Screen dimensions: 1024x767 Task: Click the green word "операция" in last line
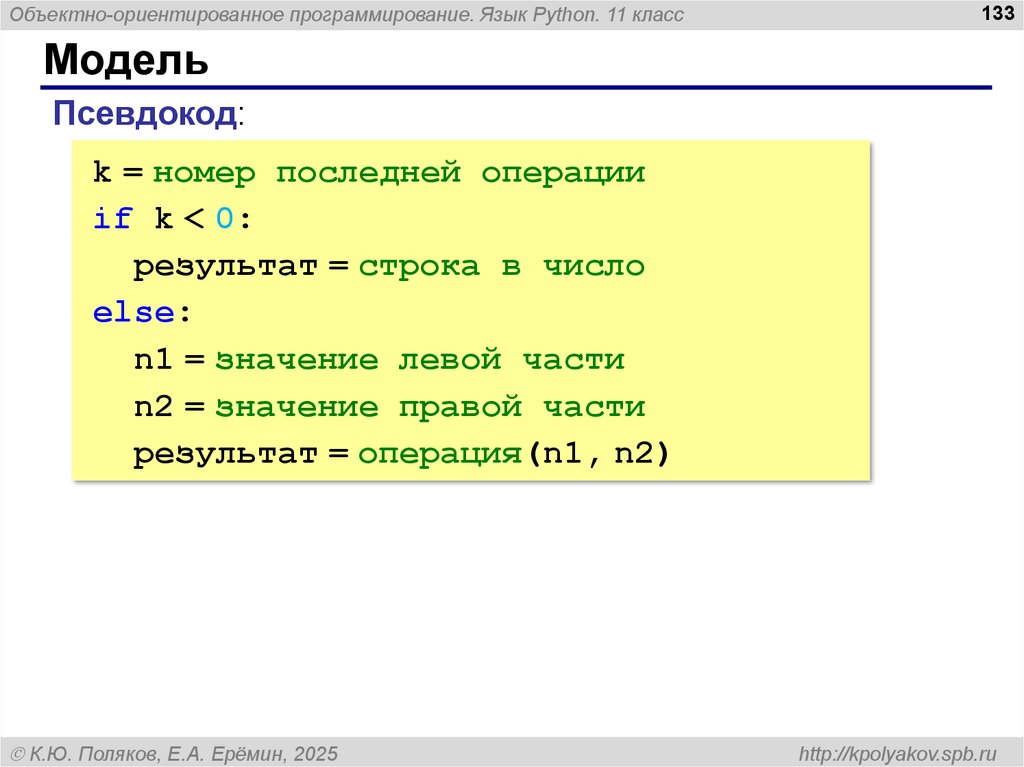click(440, 455)
